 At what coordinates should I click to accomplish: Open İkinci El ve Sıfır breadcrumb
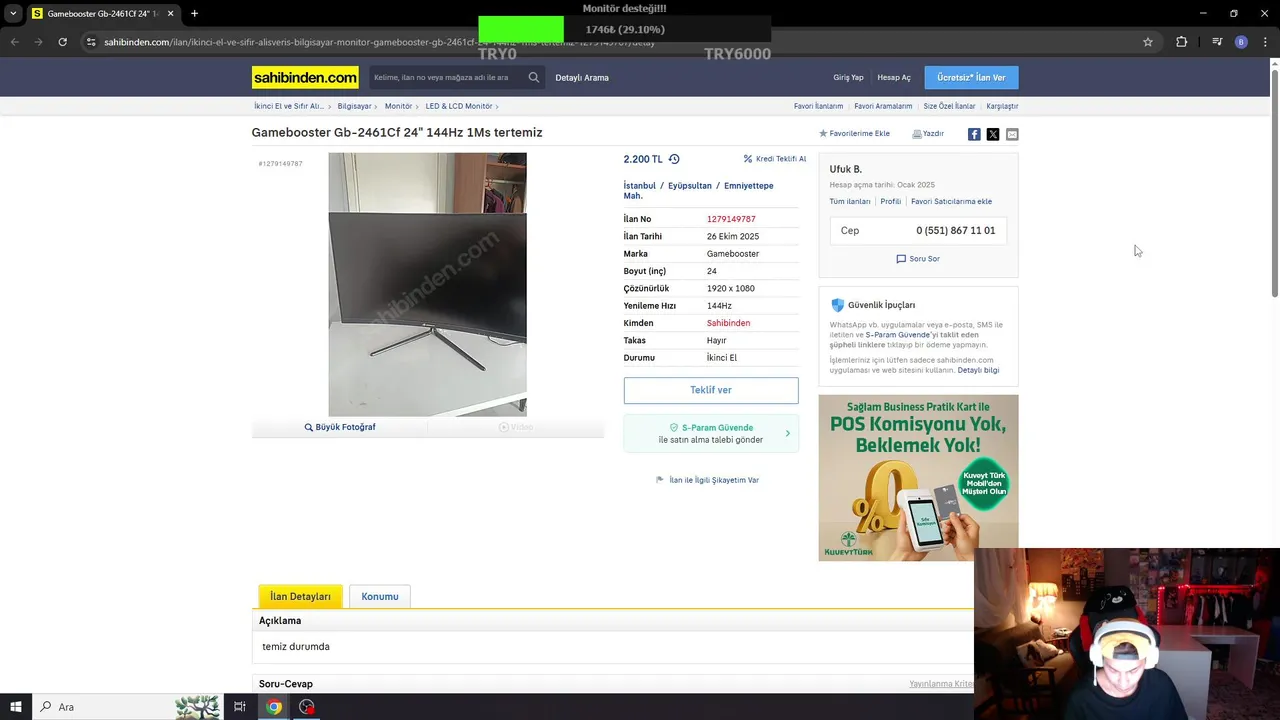pos(288,106)
